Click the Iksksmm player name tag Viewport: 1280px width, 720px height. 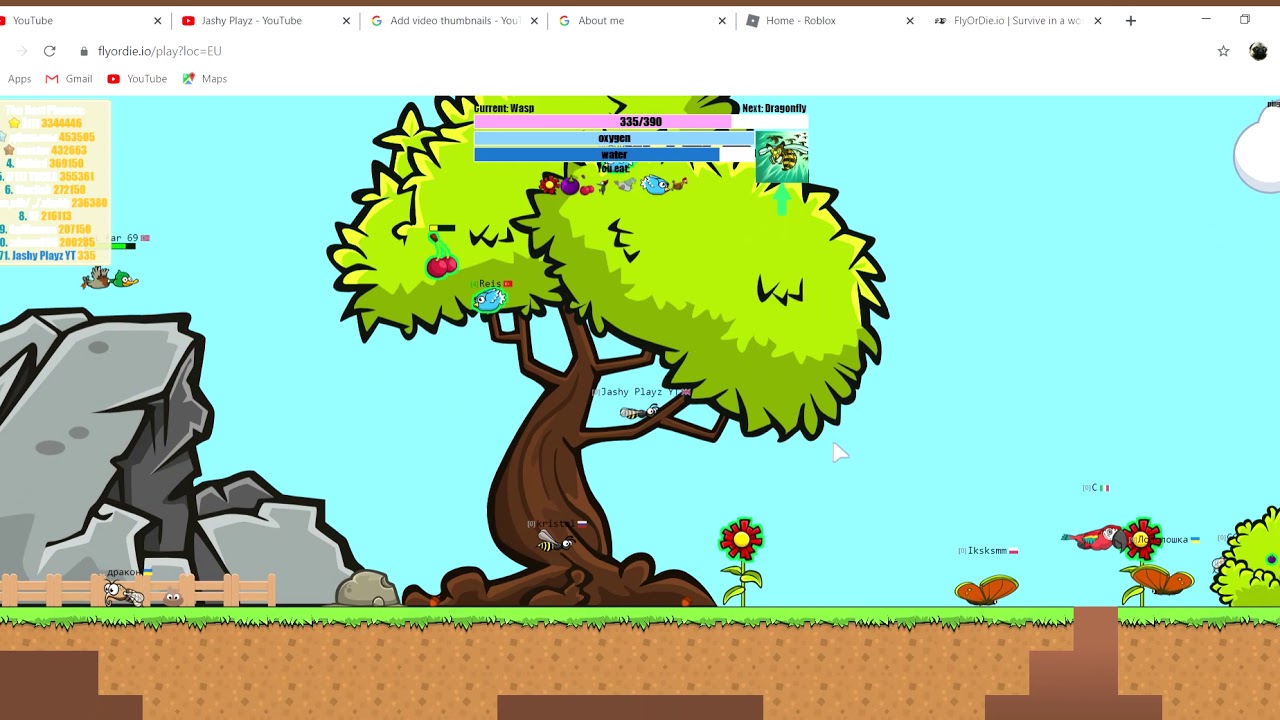pos(987,551)
